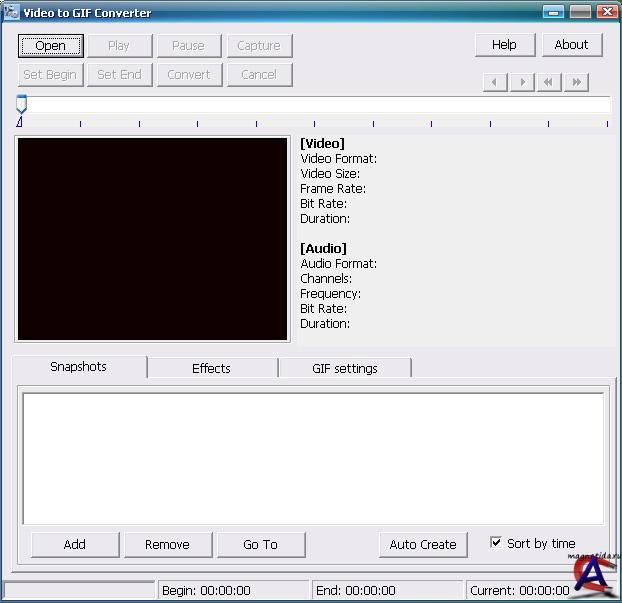The image size is (622, 603).
Task: Click the begin marker triangle under slider
Action: tap(19, 122)
